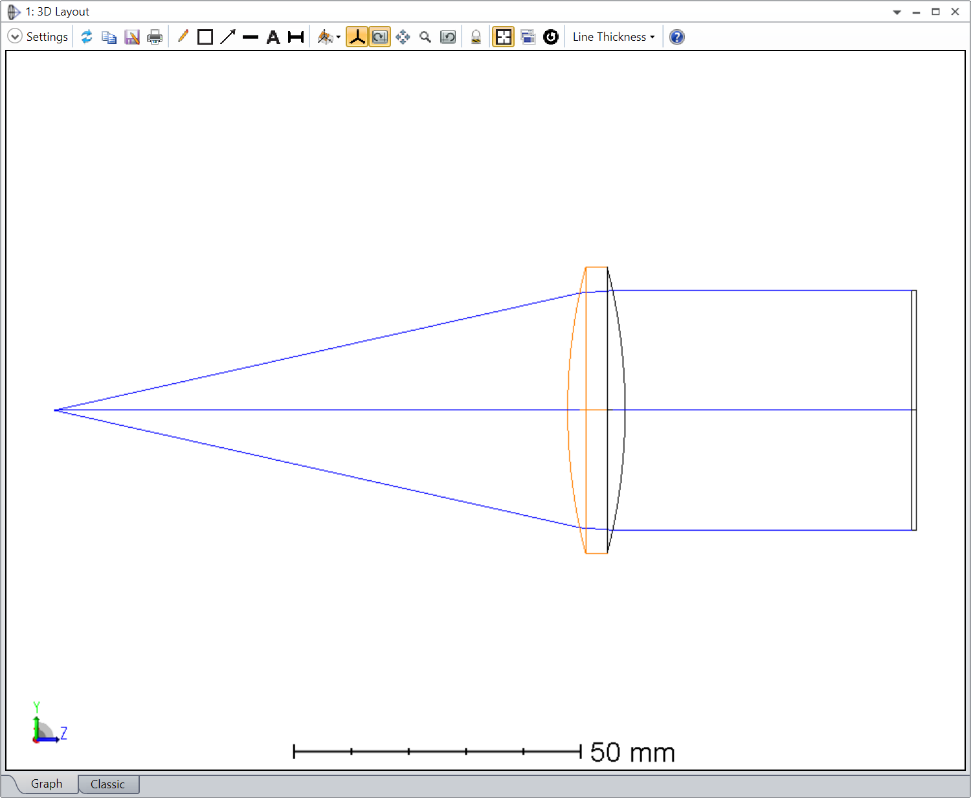Minimize the 3D Layout window
This screenshot has height=798, width=971.
[x=916, y=12]
